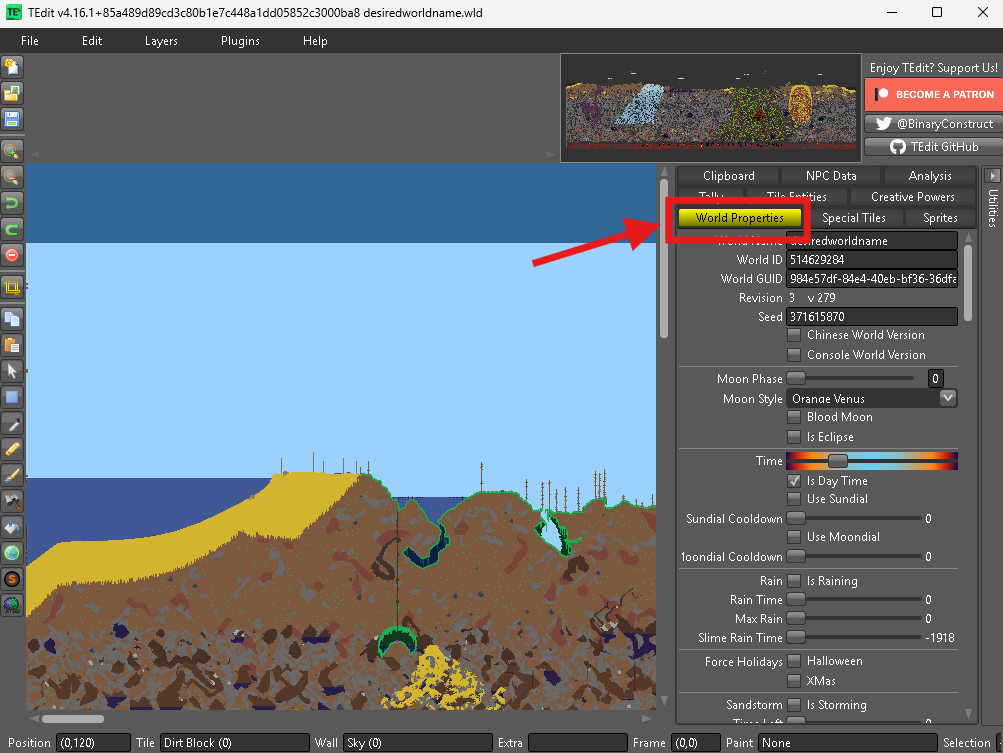Select the World Properties tab
Screen dimensions: 1003x753
click(x=739, y=218)
